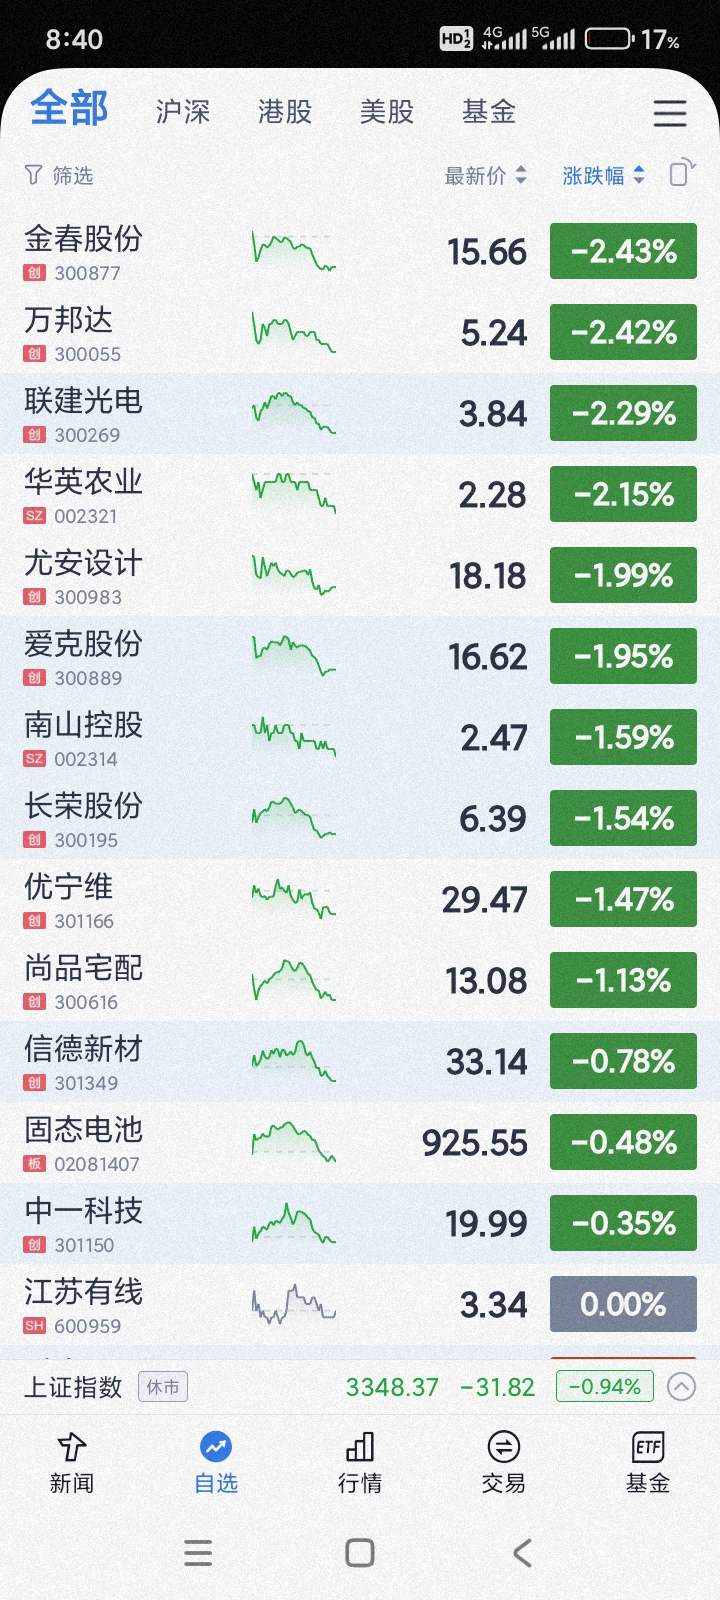This screenshot has height=1600, width=720.
Task: View 优宁维 intraday mini chart
Action: click(x=293, y=900)
